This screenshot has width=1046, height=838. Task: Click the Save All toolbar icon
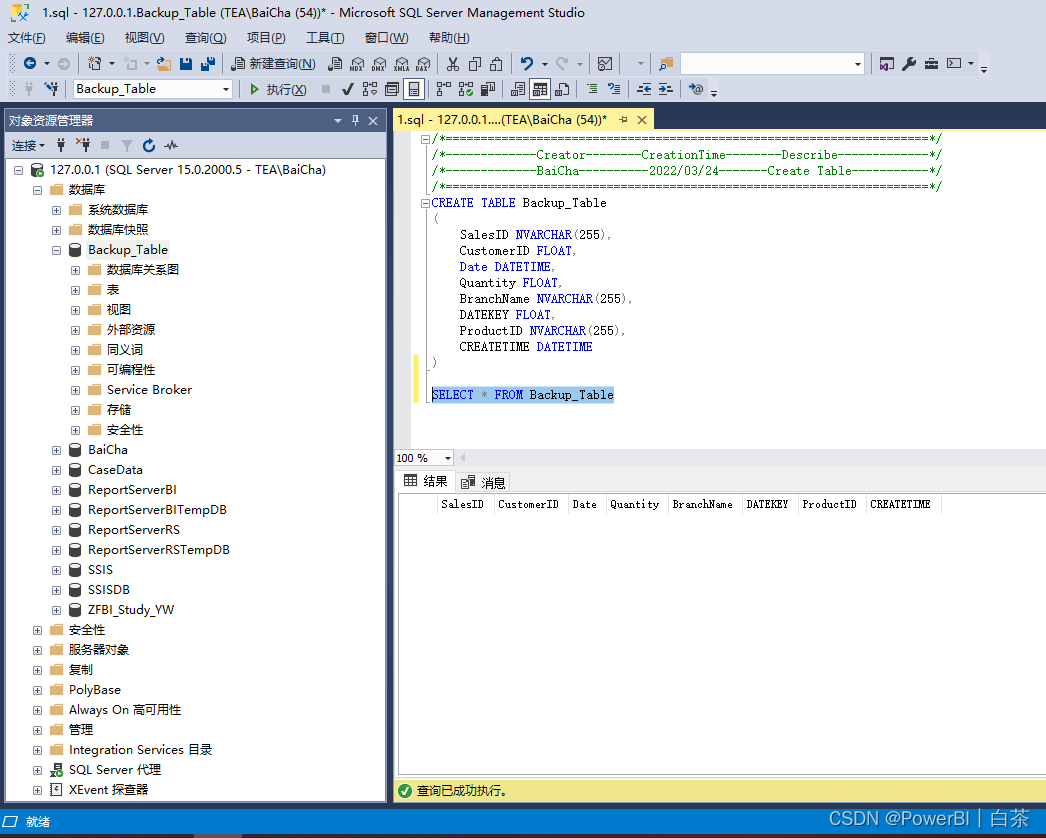[x=208, y=64]
